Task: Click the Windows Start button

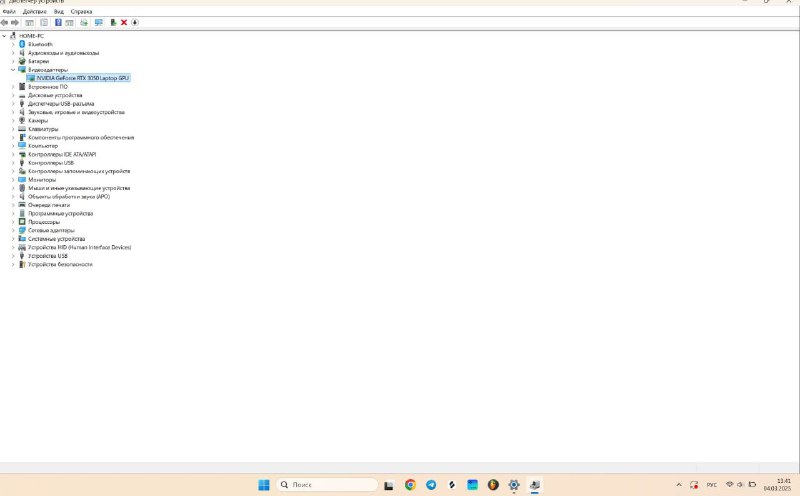Action: (264, 485)
